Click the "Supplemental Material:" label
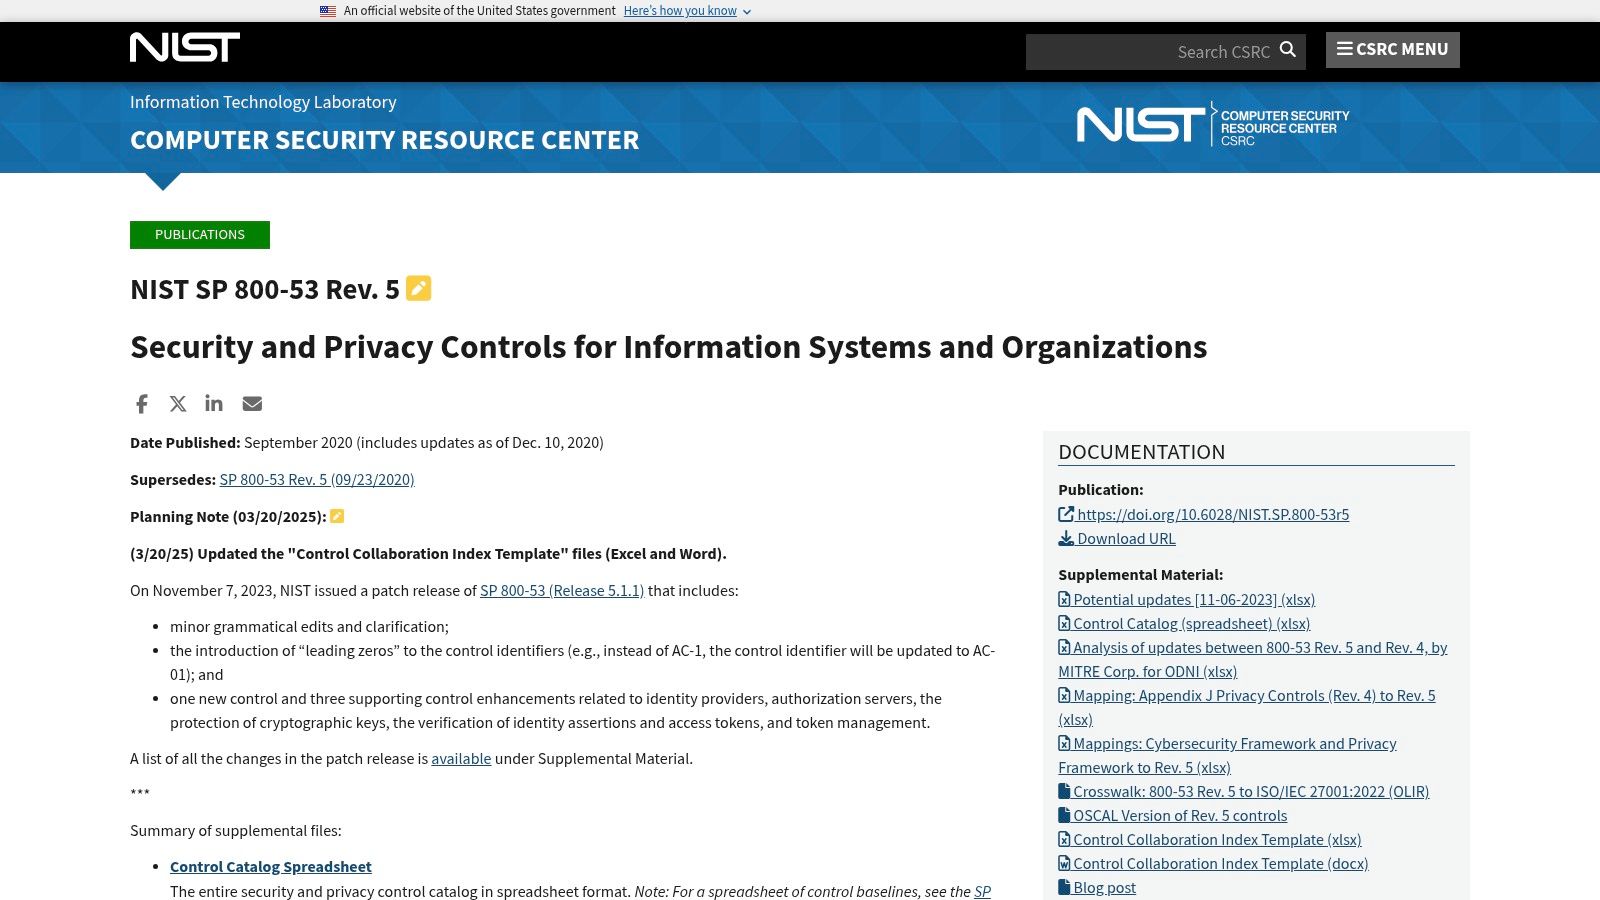This screenshot has width=1600, height=900. coord(1141,575)
